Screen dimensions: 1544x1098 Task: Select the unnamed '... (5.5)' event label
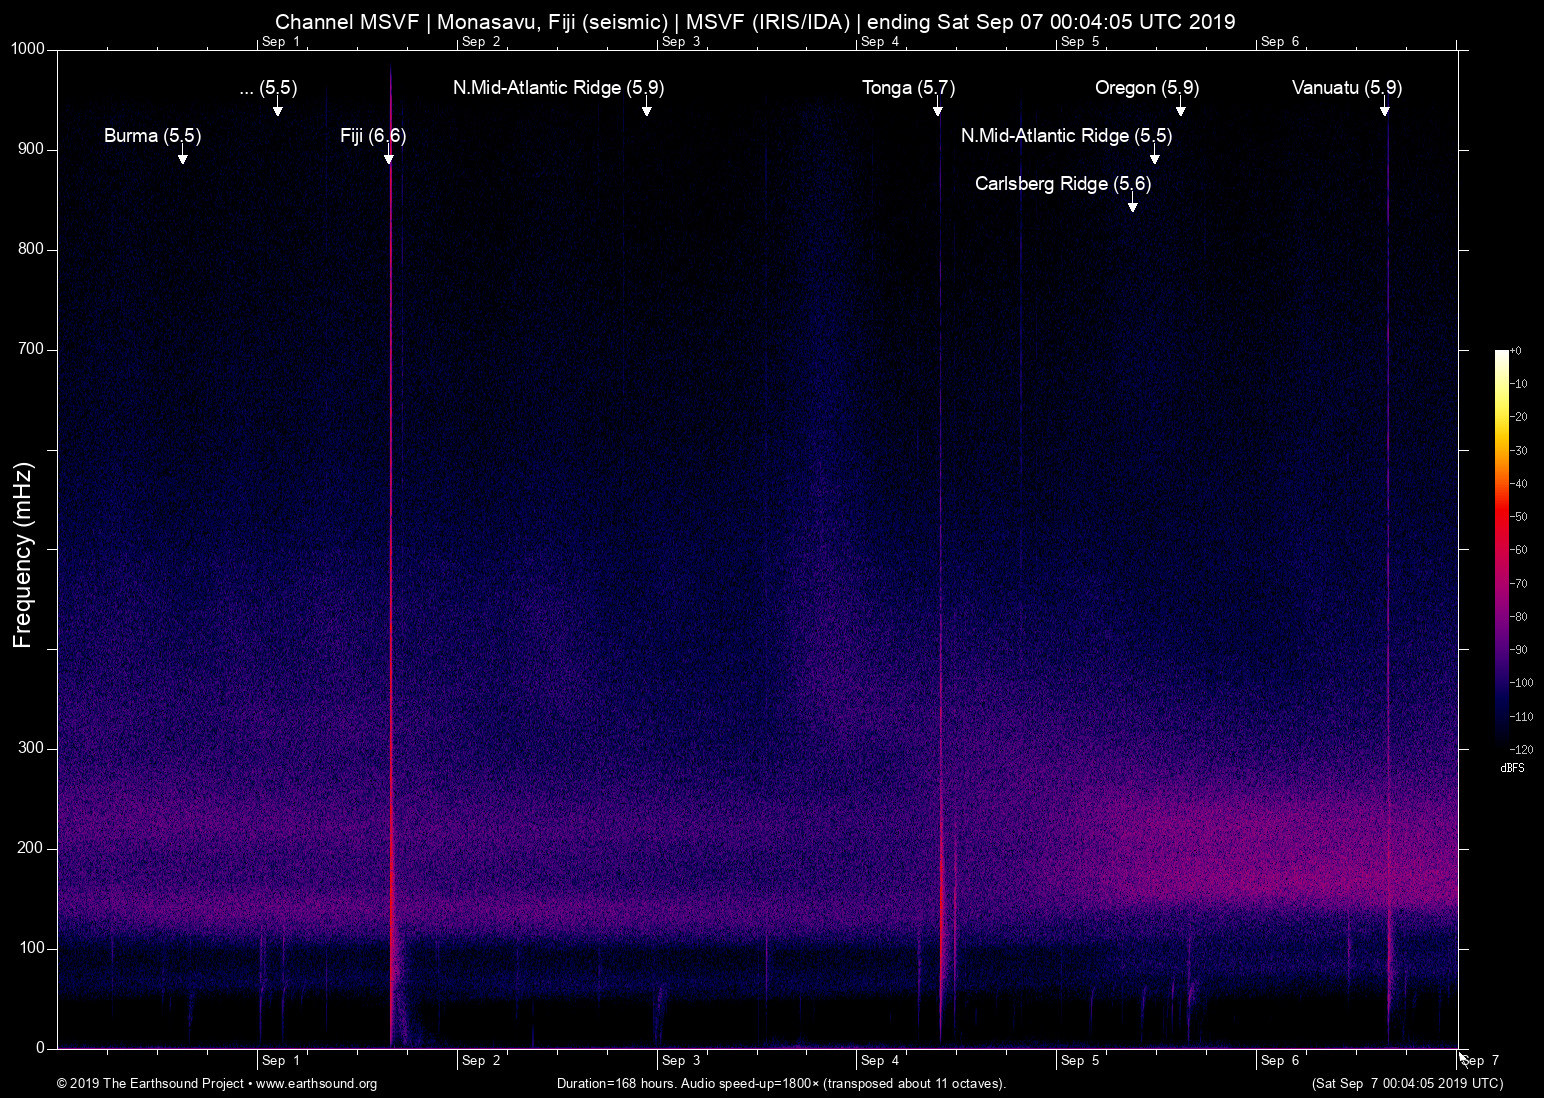pyautogui.click(x=268, y=87)
